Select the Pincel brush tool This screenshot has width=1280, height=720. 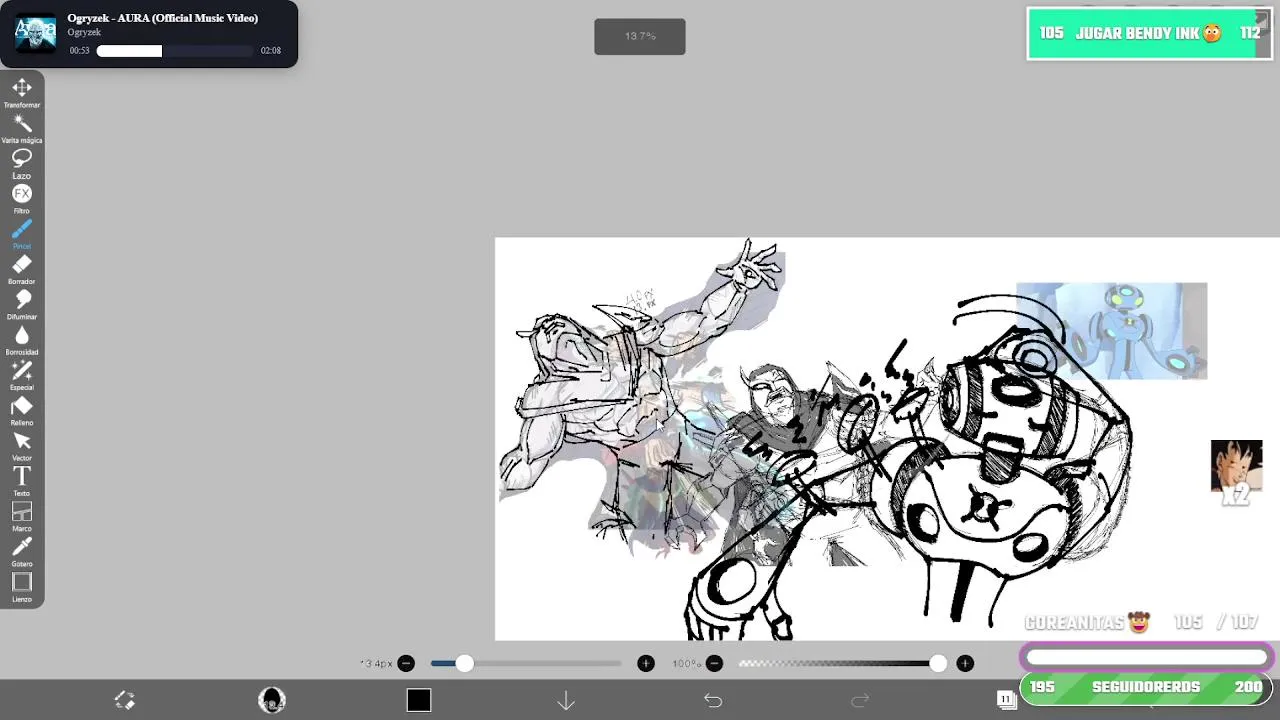pyautogui.click(x=22, y=234)
